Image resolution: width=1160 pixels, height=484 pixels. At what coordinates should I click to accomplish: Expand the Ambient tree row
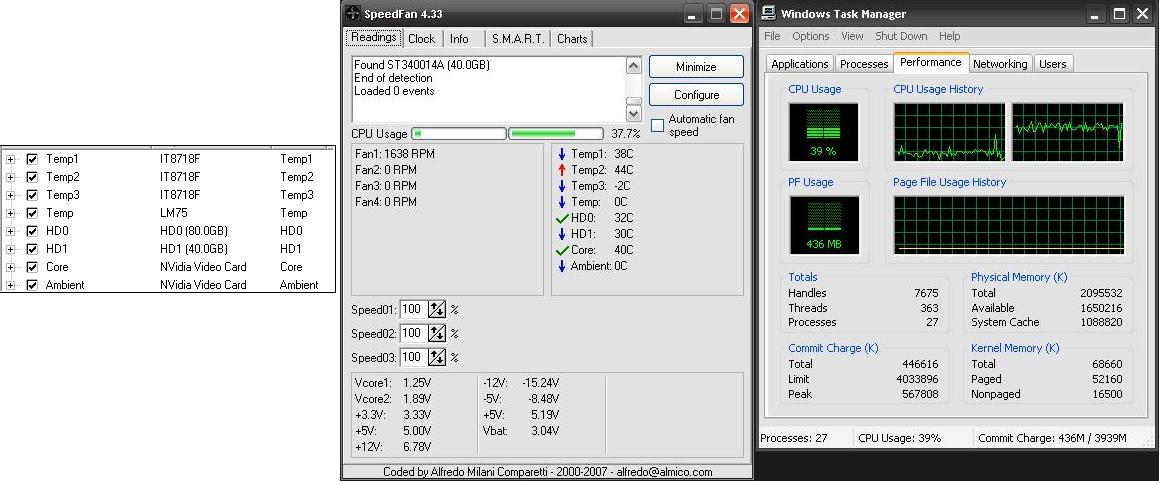click(10, 285)
